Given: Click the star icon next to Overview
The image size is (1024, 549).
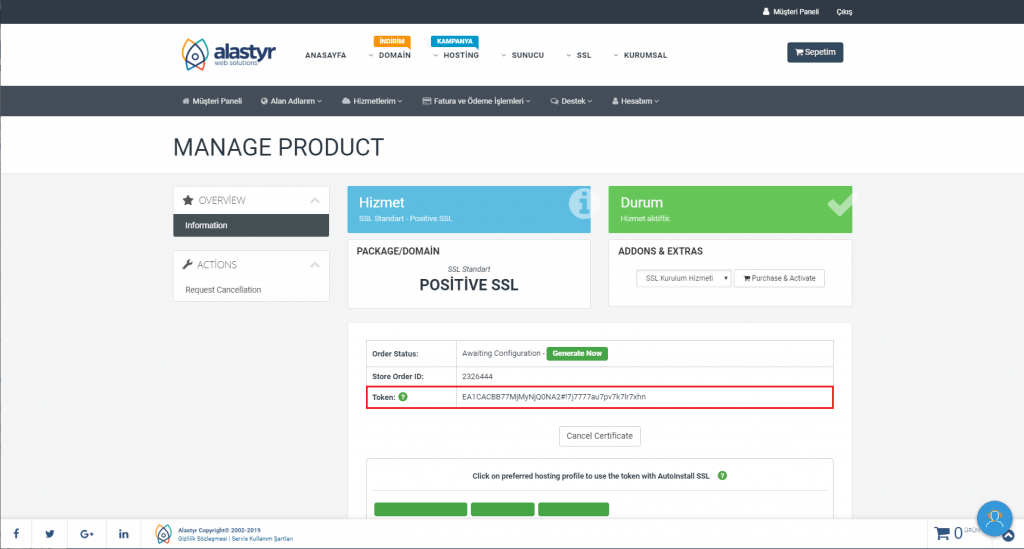Looking at the screenshot, I should [x=188, y=200].
